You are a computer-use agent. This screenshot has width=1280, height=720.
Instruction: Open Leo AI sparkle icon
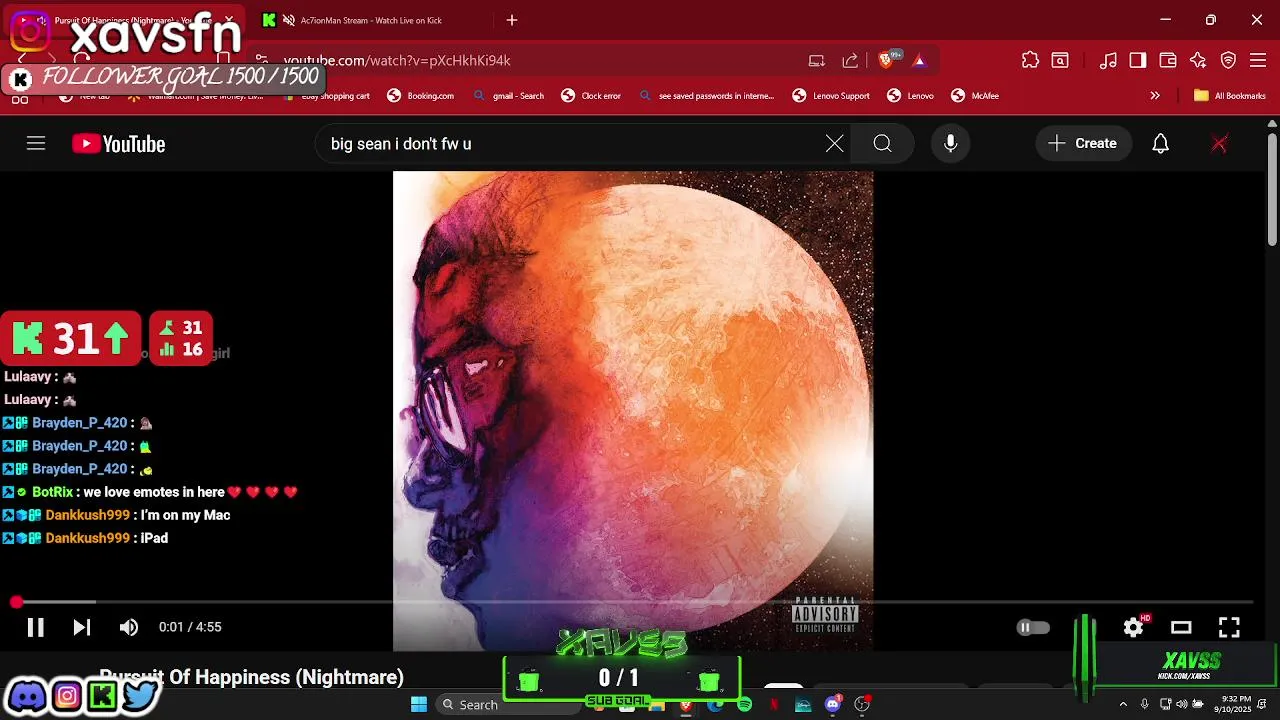pyautogui.click(x=1198, y=61)
